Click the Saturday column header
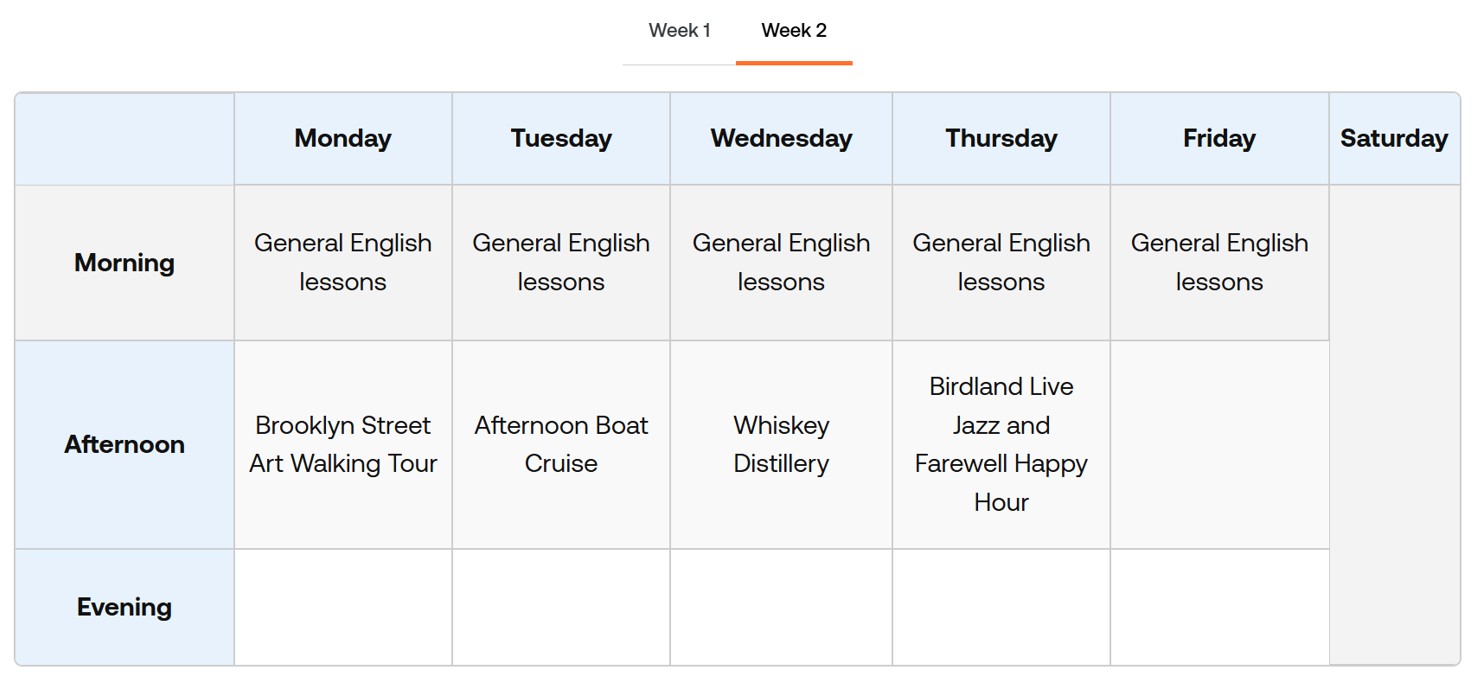This screenshot has height=680, width=1477. tap(1394, 139)
